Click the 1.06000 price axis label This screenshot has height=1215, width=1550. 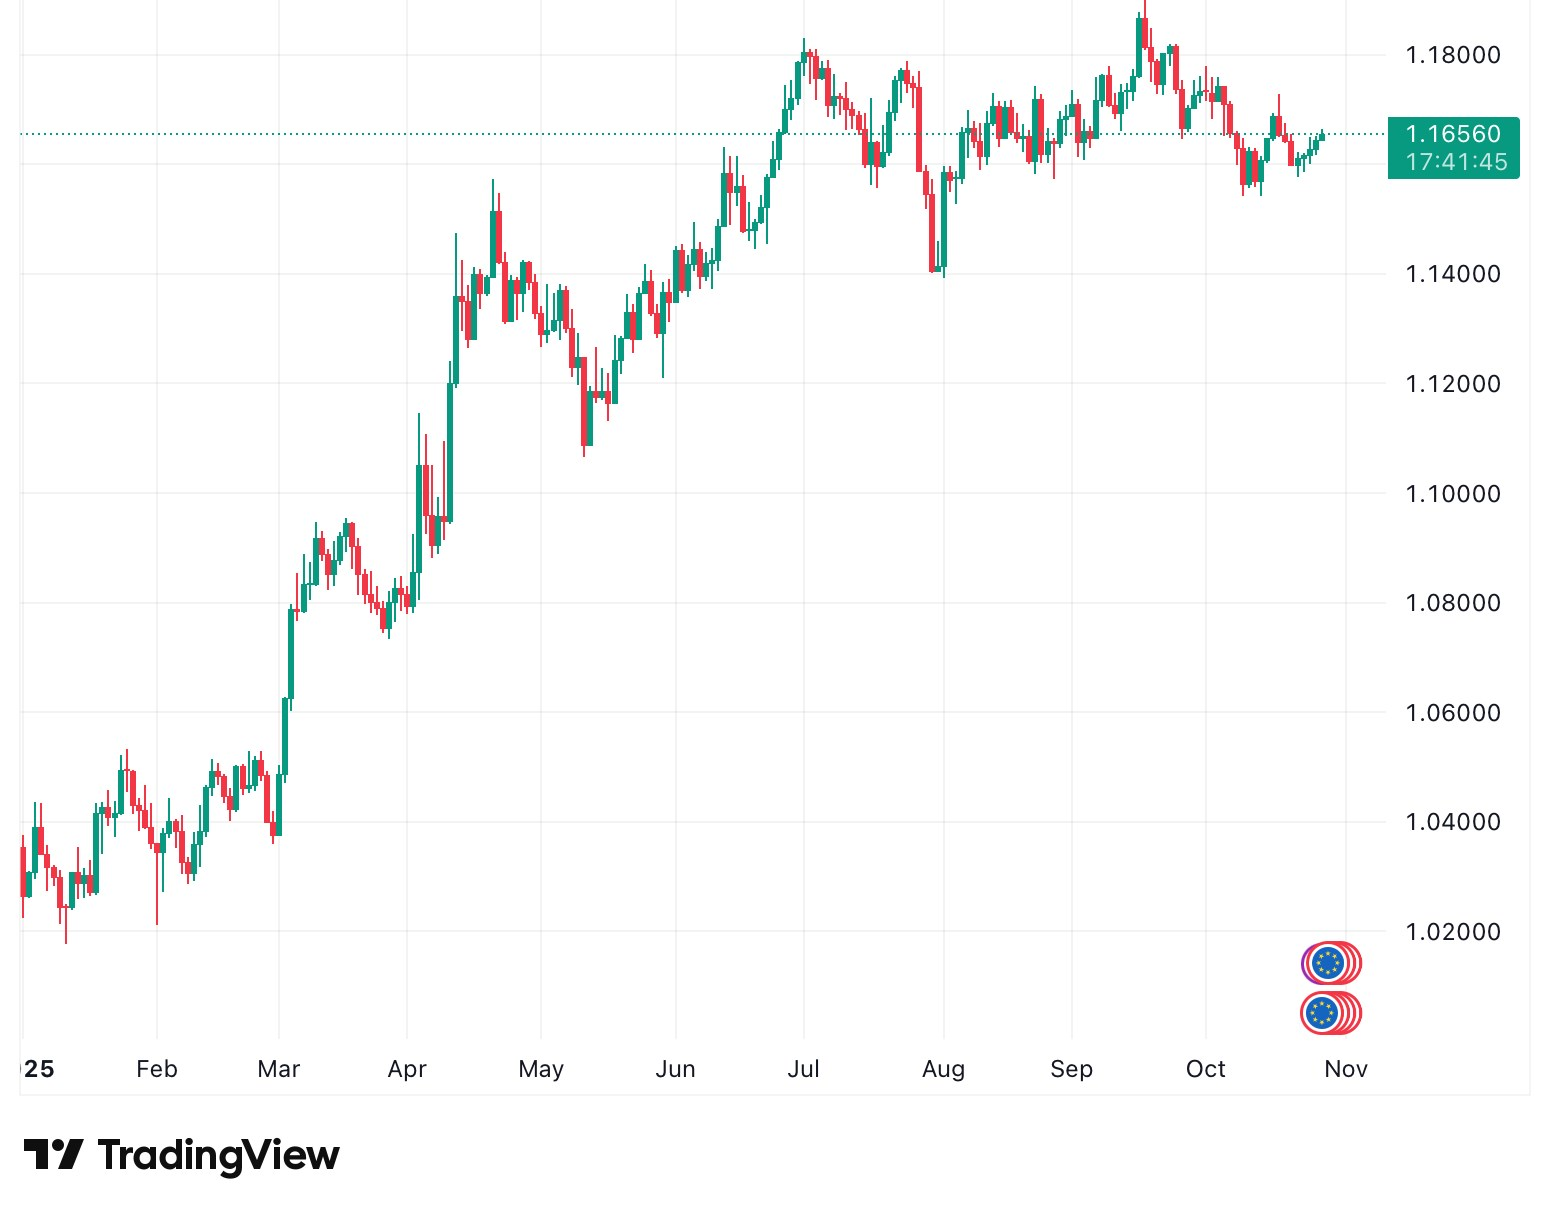click(1452, 713)
